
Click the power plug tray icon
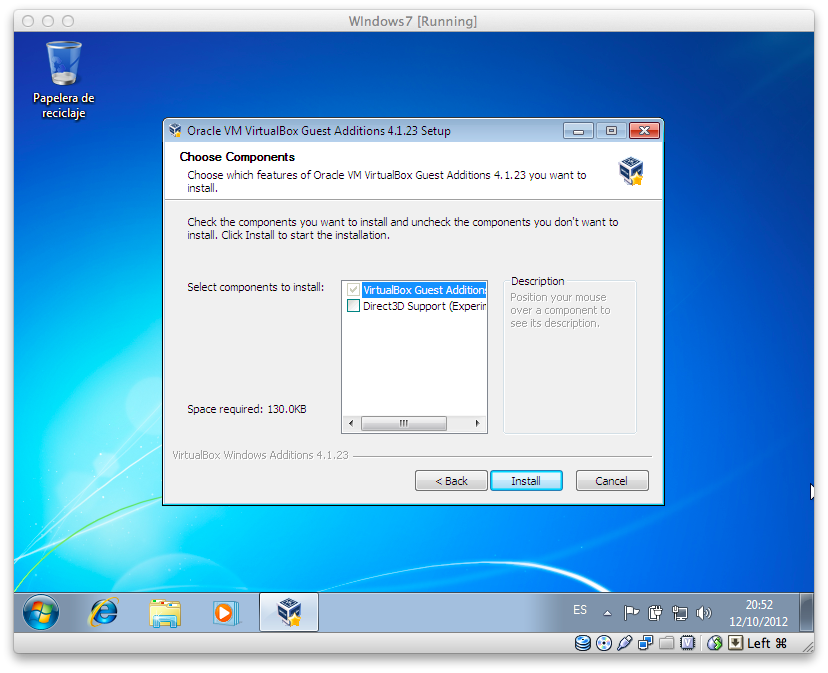tap(655, 613)
